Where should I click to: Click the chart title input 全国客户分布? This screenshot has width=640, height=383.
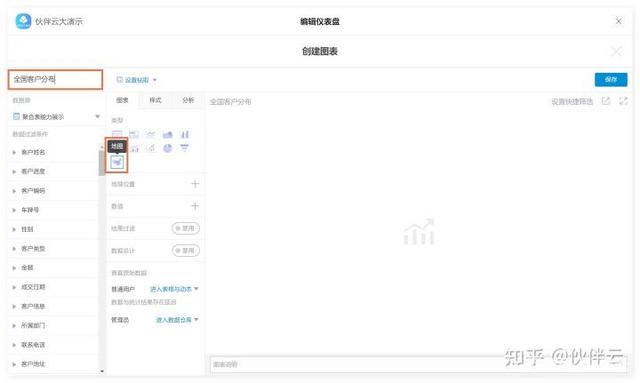[x=55, y=79]
